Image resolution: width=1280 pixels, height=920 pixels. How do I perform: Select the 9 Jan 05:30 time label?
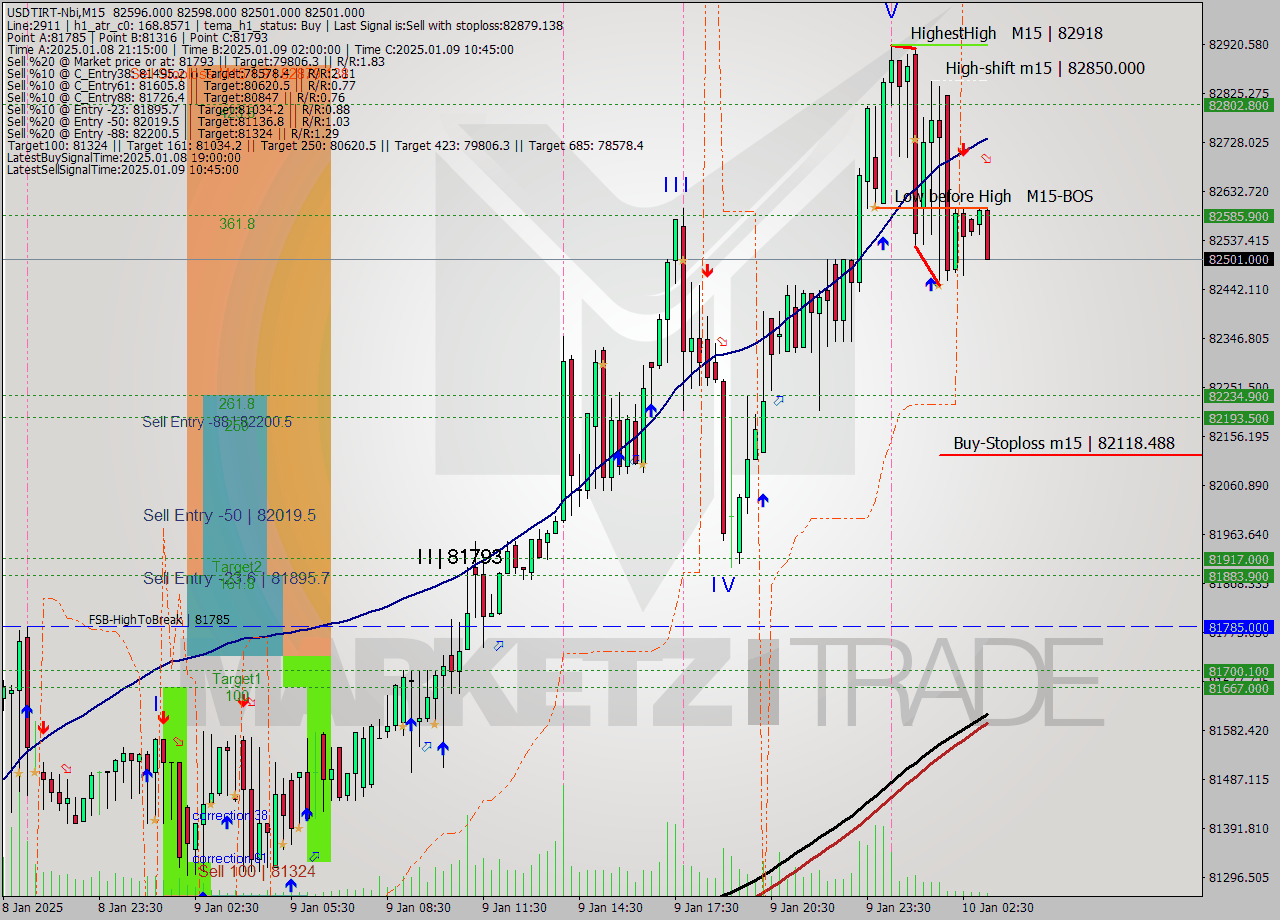click(x=322, y=907)
